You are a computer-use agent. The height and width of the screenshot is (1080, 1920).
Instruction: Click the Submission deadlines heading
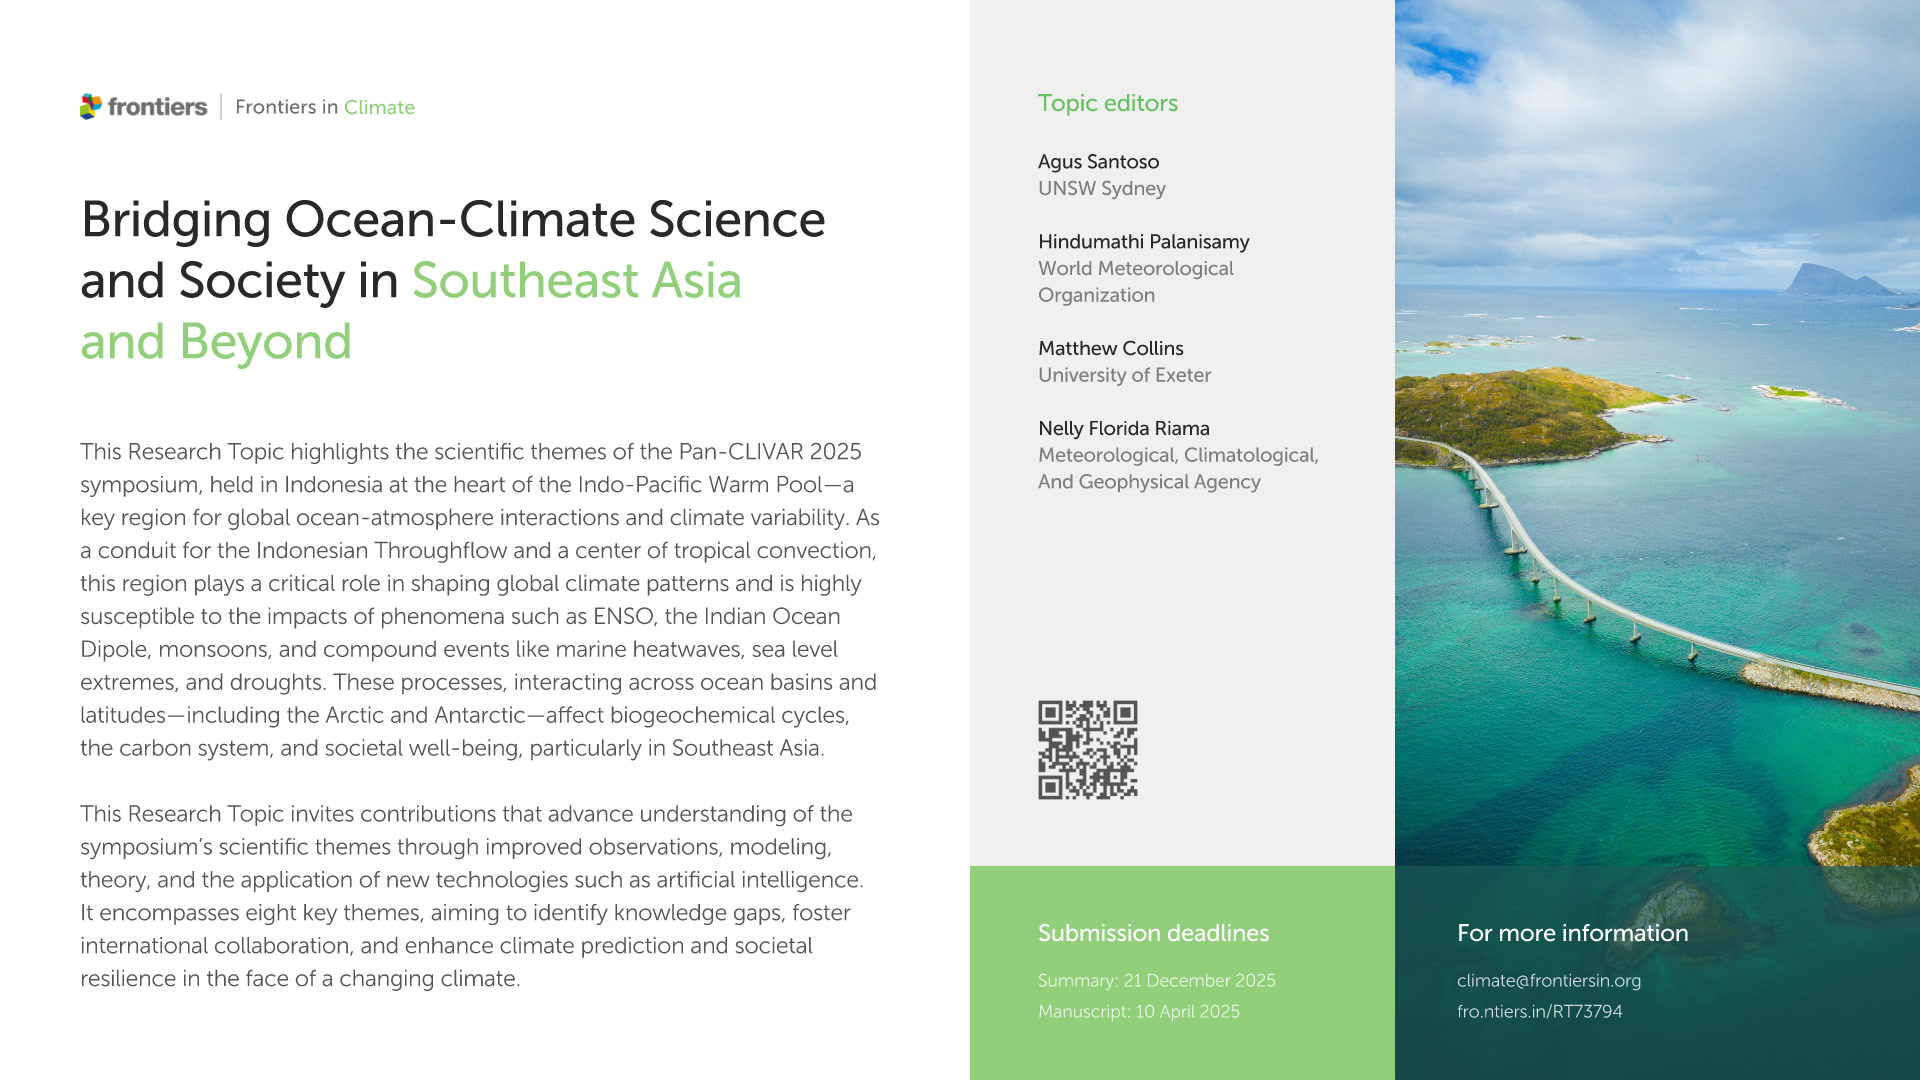pos(1153,933)
